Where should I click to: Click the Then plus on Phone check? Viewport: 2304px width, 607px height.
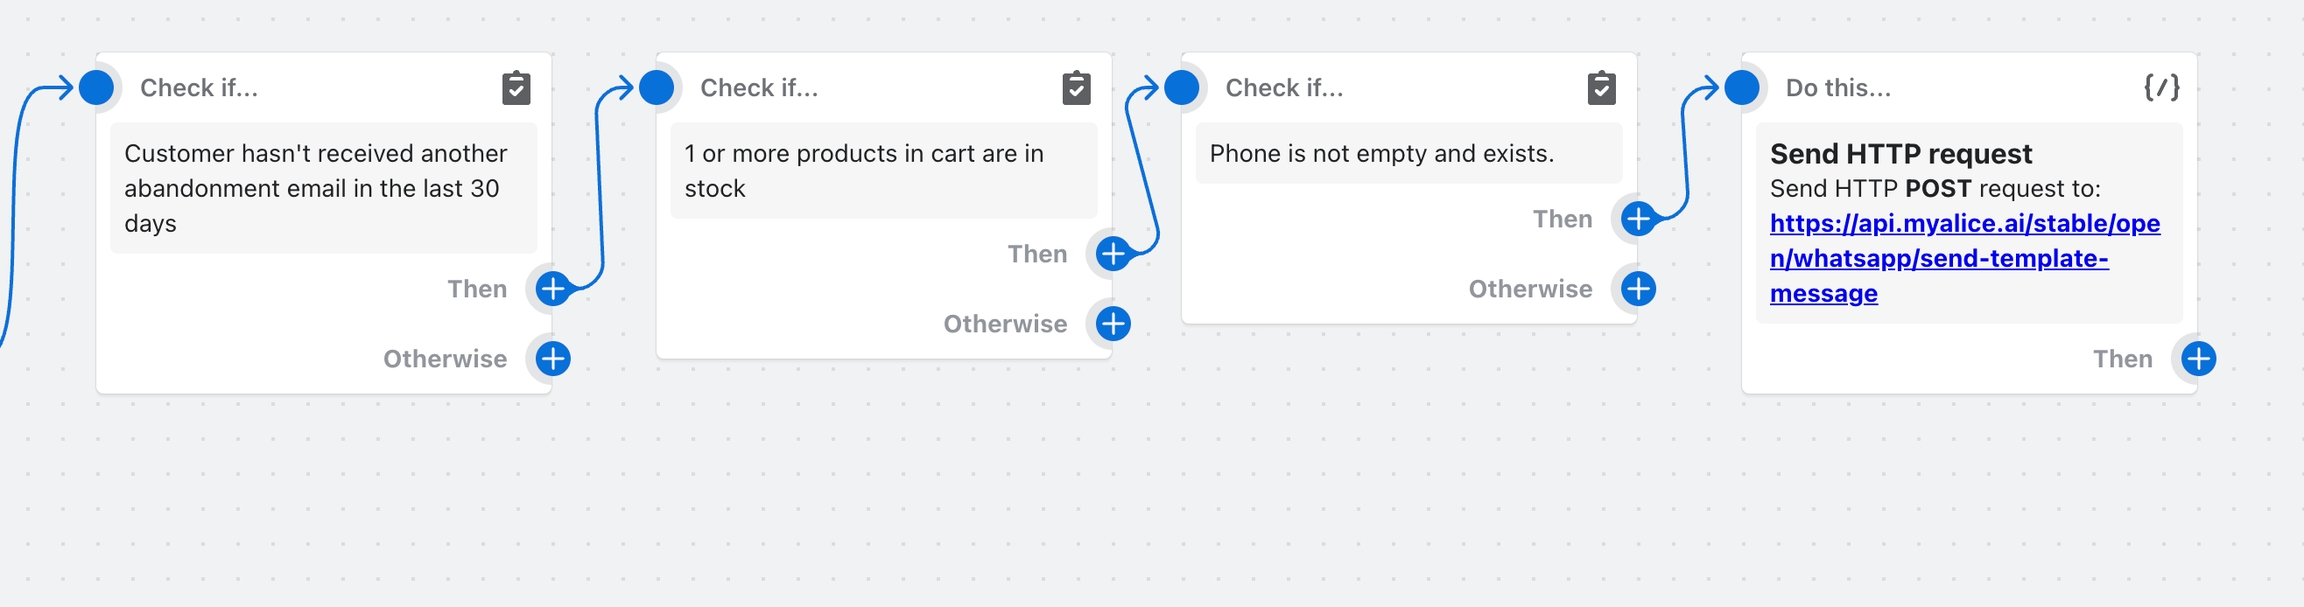click(1638, 219)
